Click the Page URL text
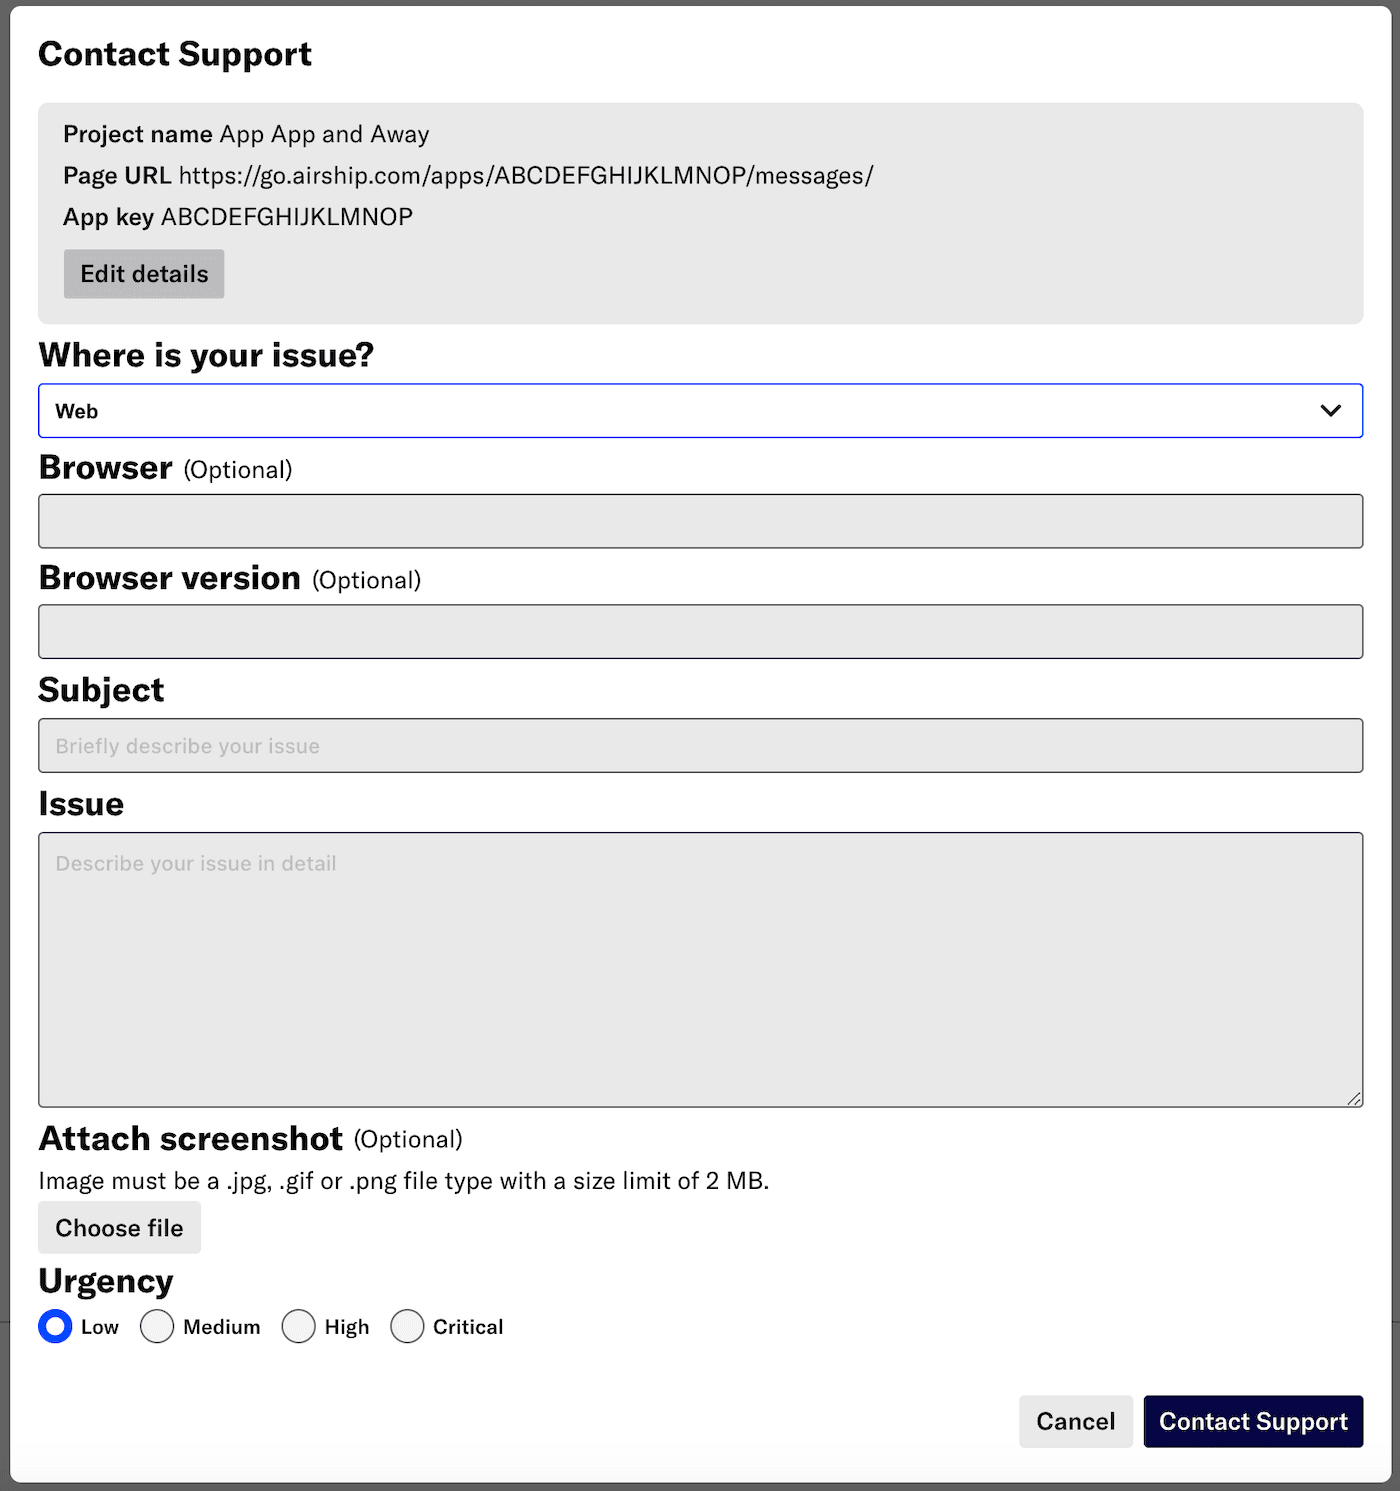 pos(526,176)
